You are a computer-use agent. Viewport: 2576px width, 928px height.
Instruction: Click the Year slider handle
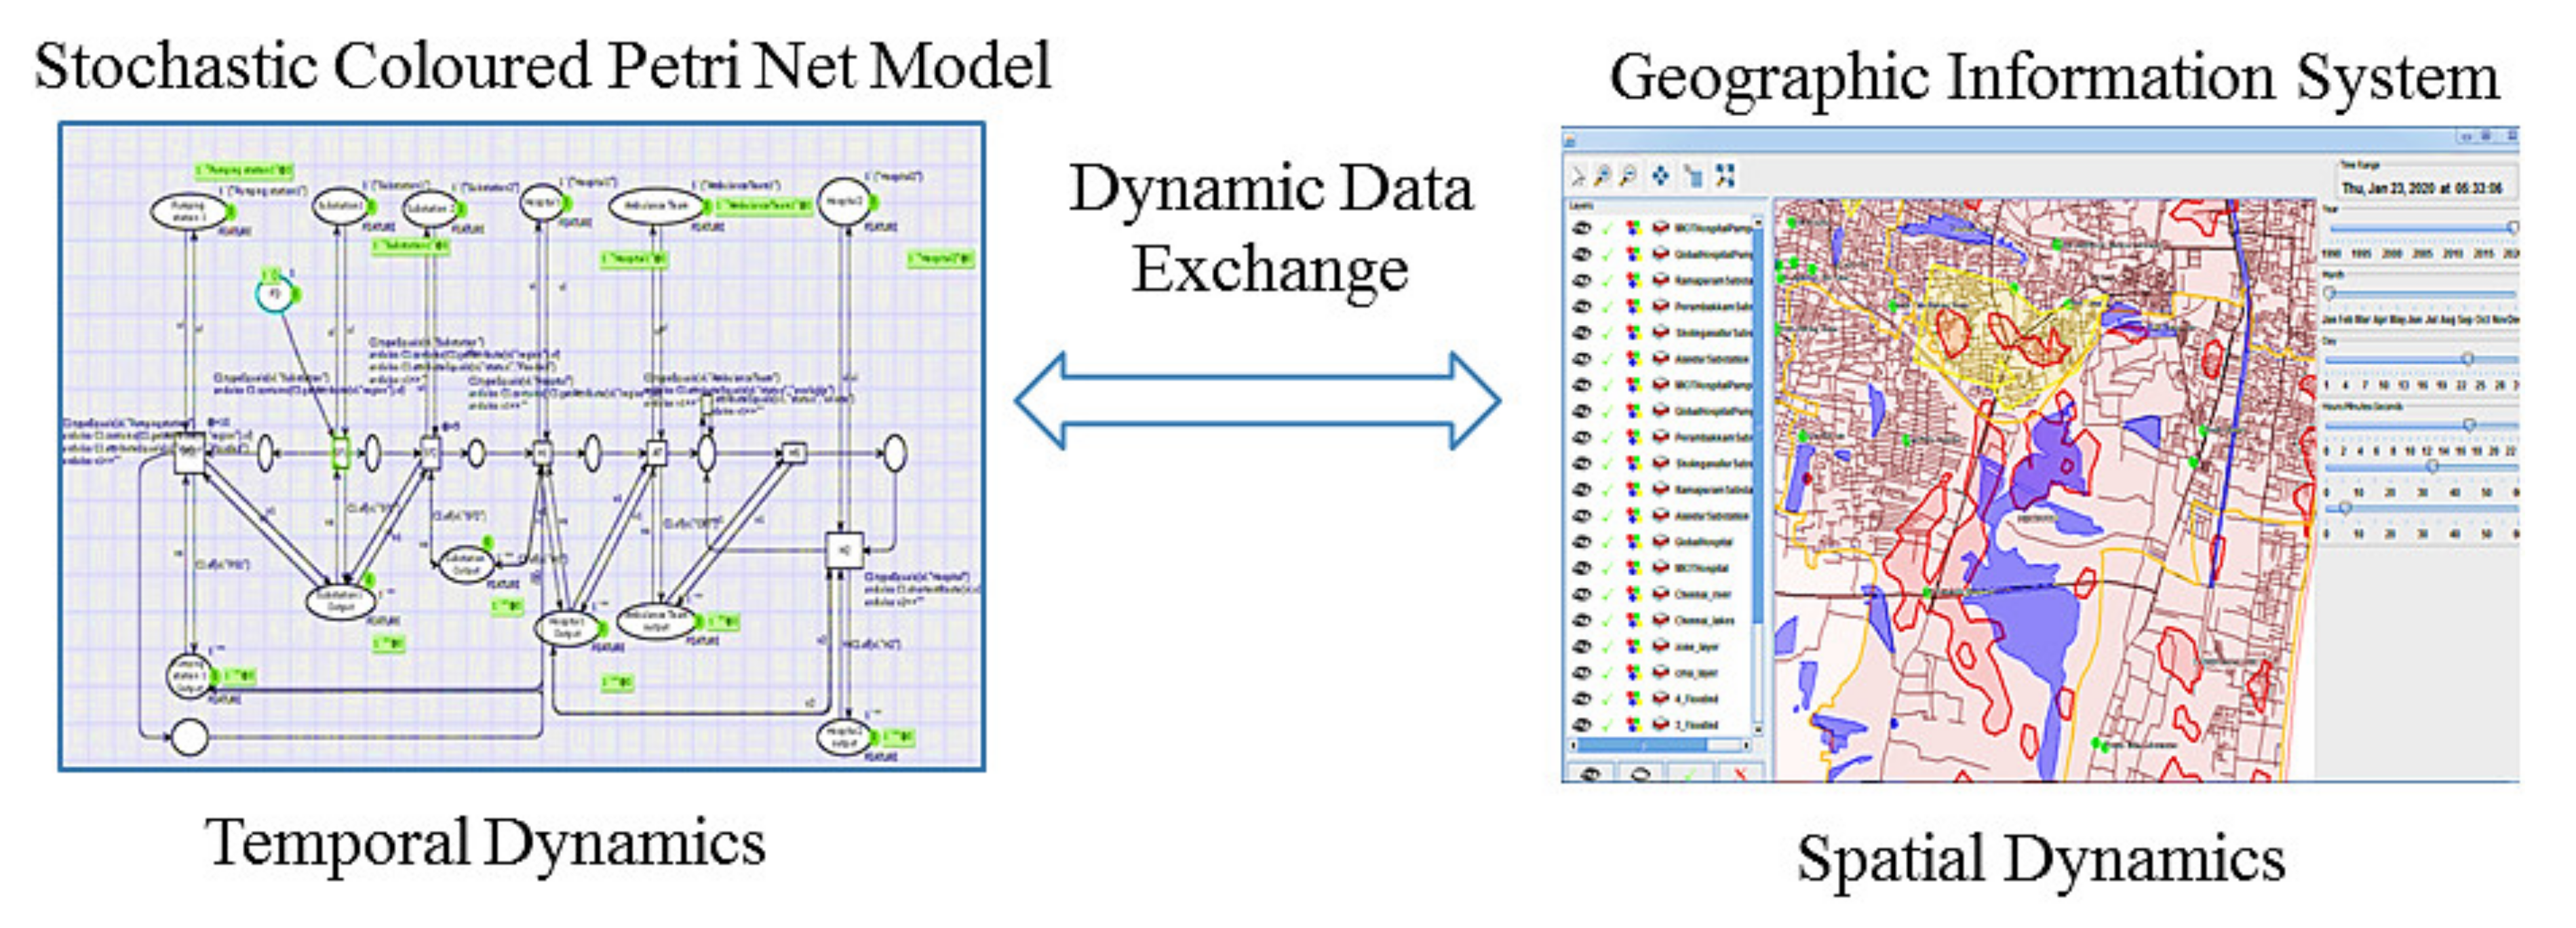[2513, 228]
